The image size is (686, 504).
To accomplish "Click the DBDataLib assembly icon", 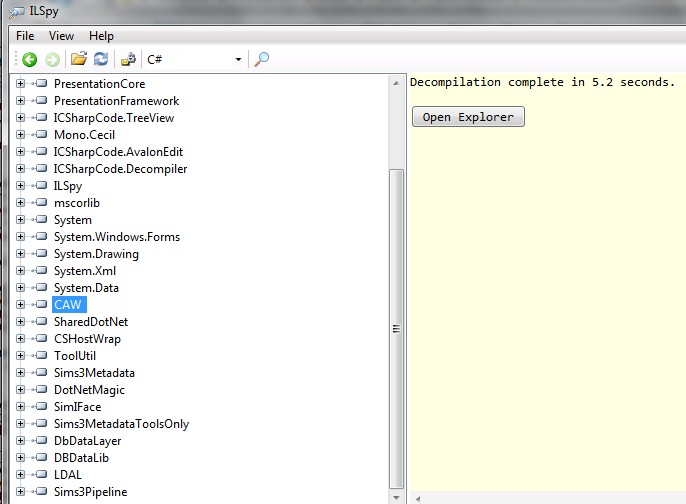I will (41, 457).
